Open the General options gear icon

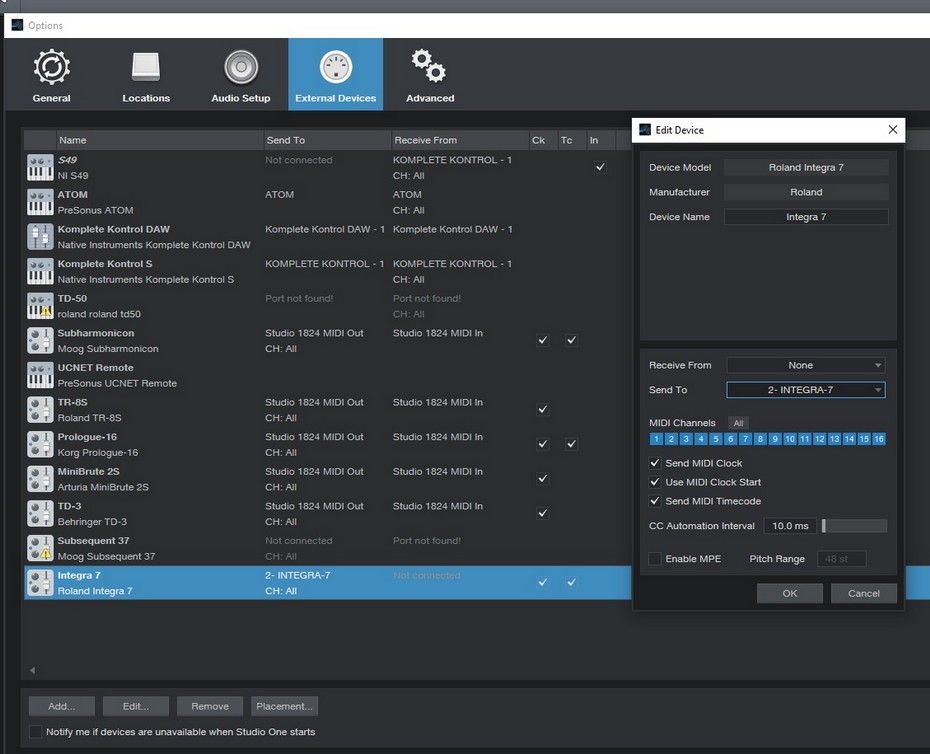point(51,68)
